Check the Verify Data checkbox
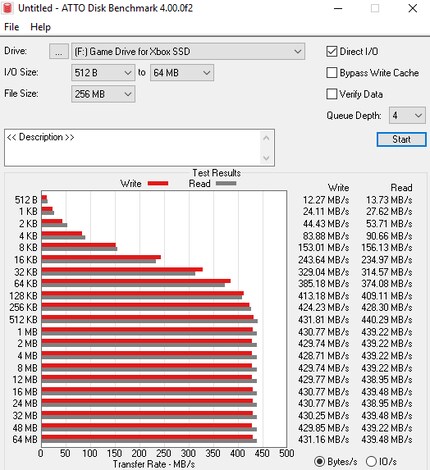This screenshot has height=470, width=430. (x=332, y=94)
